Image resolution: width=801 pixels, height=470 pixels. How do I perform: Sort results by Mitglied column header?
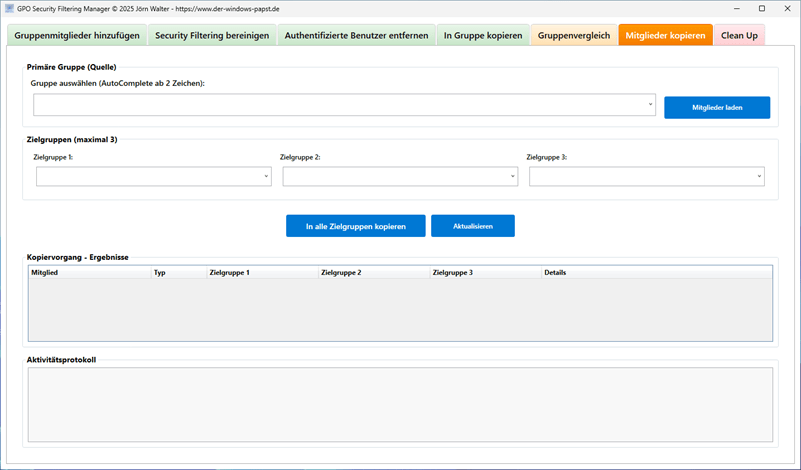(x=89, y=272)
